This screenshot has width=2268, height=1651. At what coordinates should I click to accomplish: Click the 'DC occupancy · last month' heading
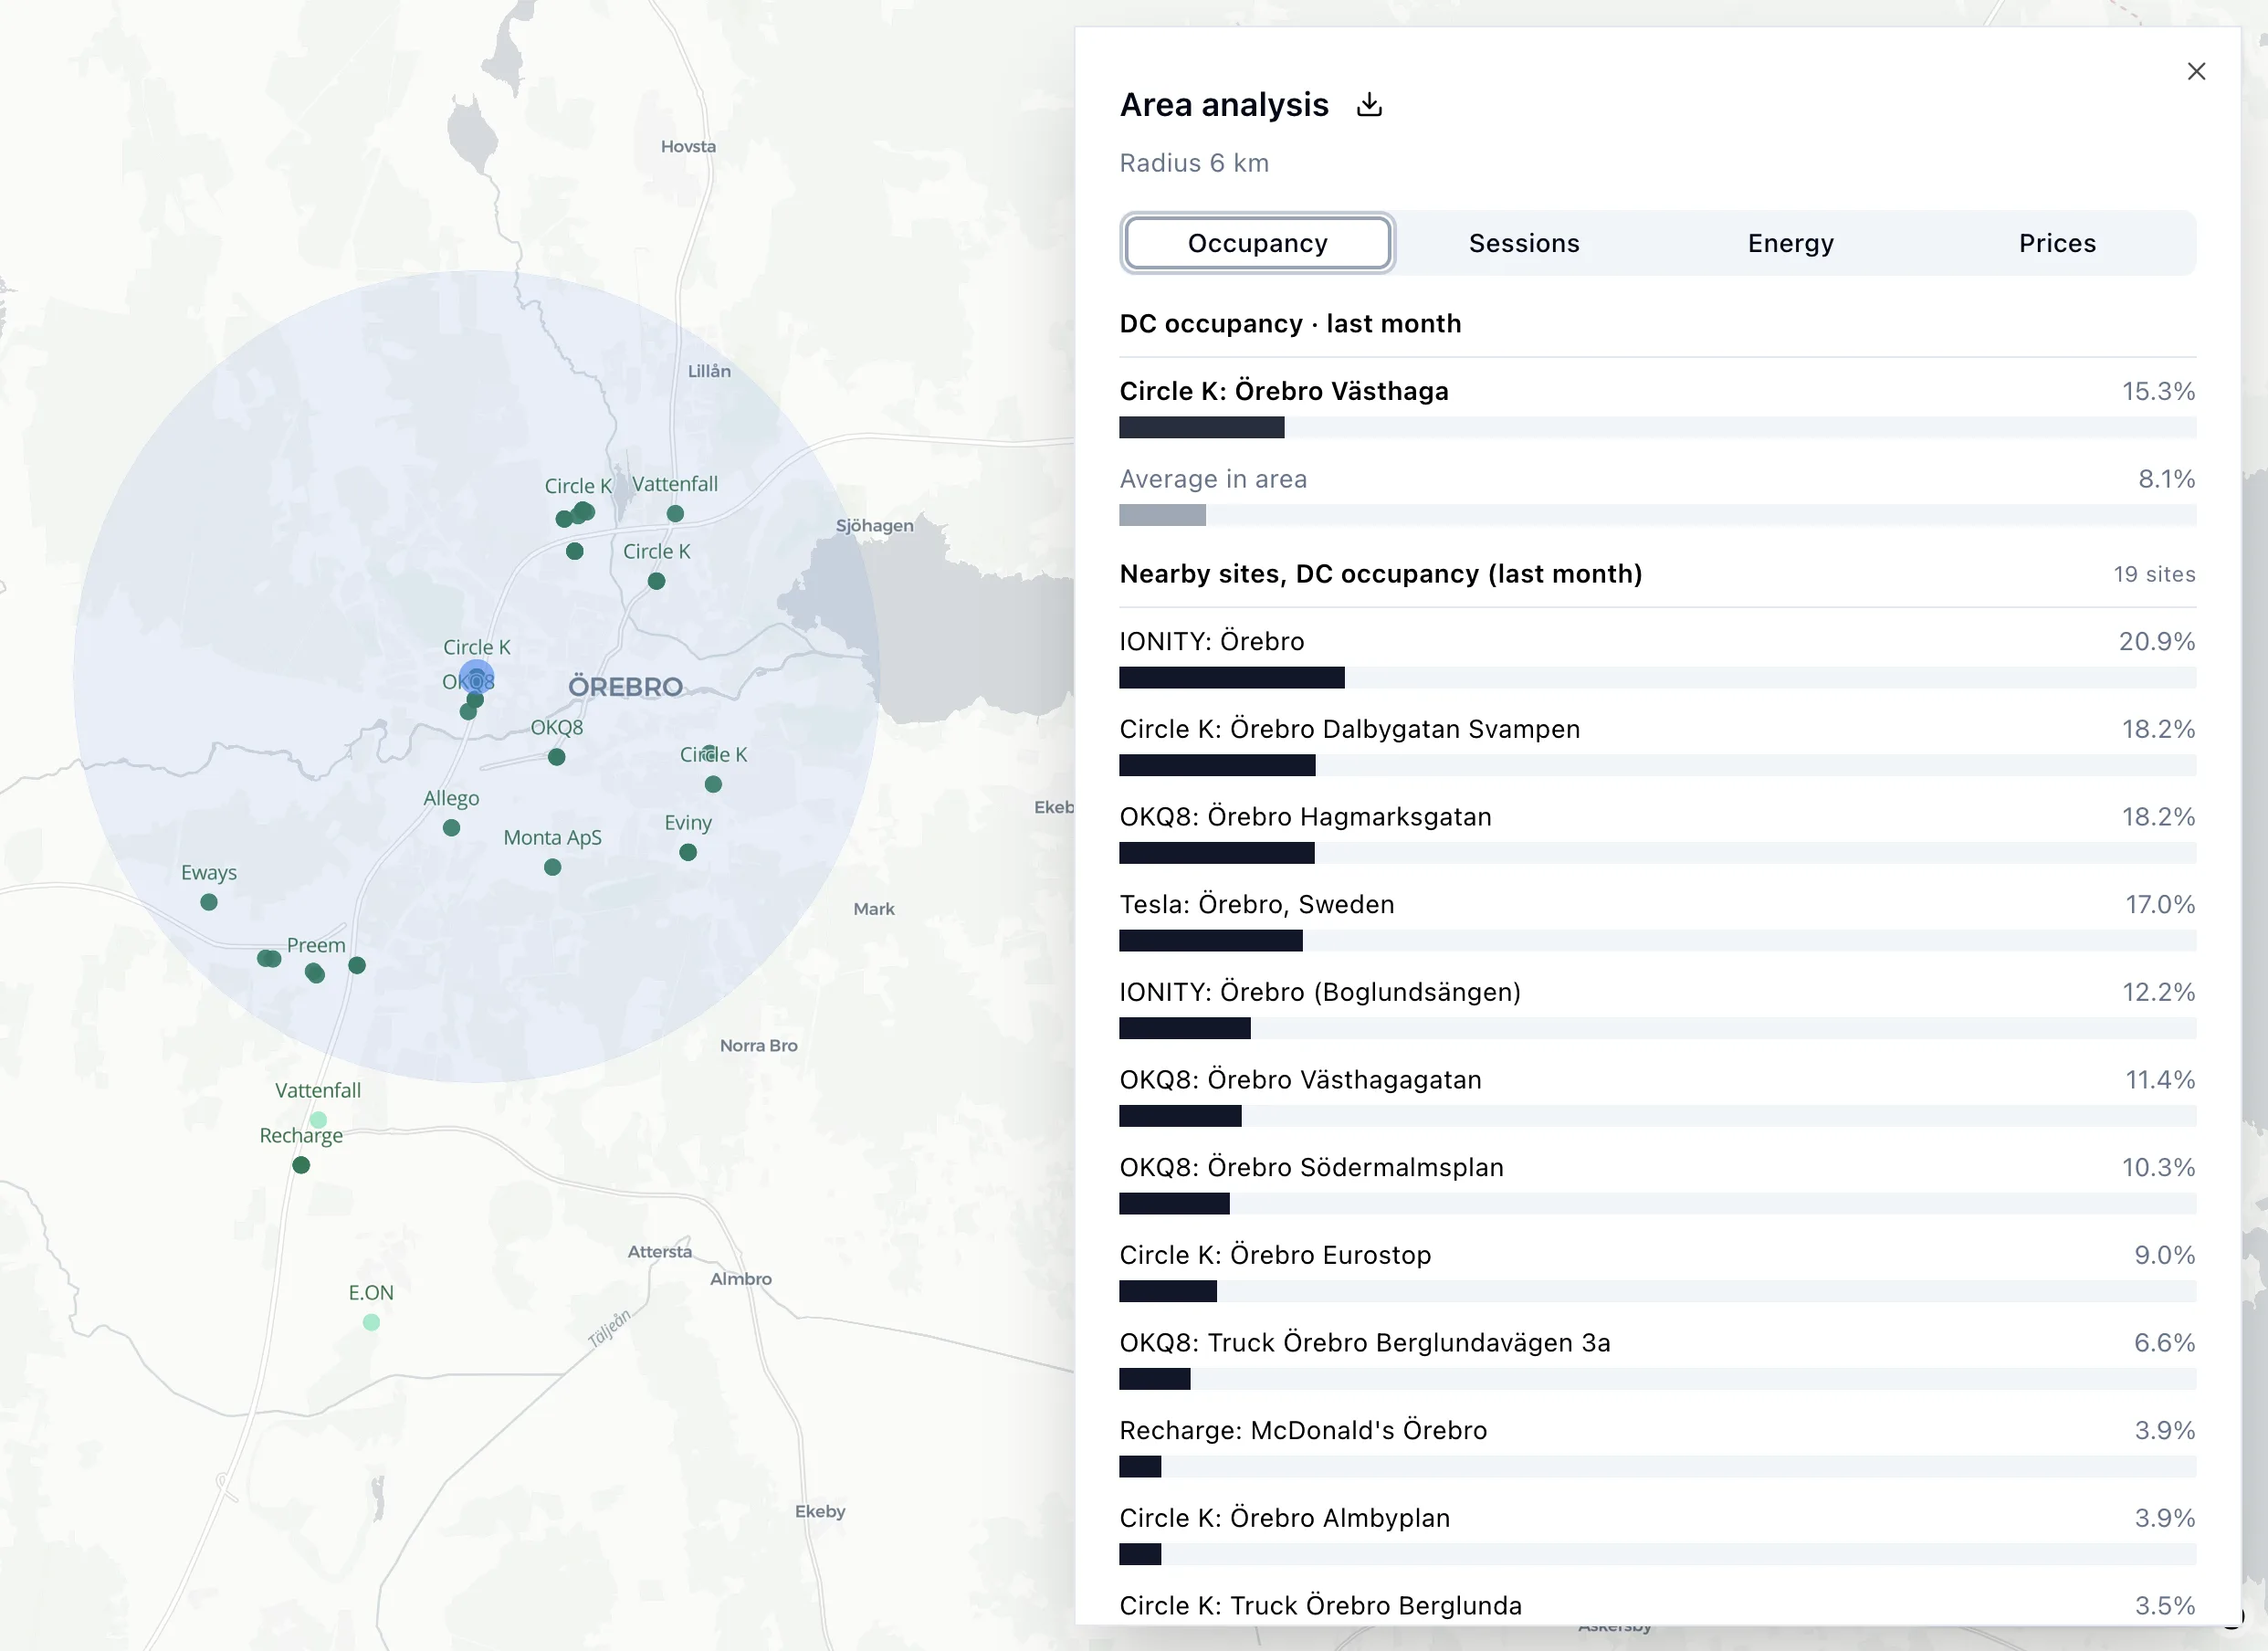[1290, 324]
